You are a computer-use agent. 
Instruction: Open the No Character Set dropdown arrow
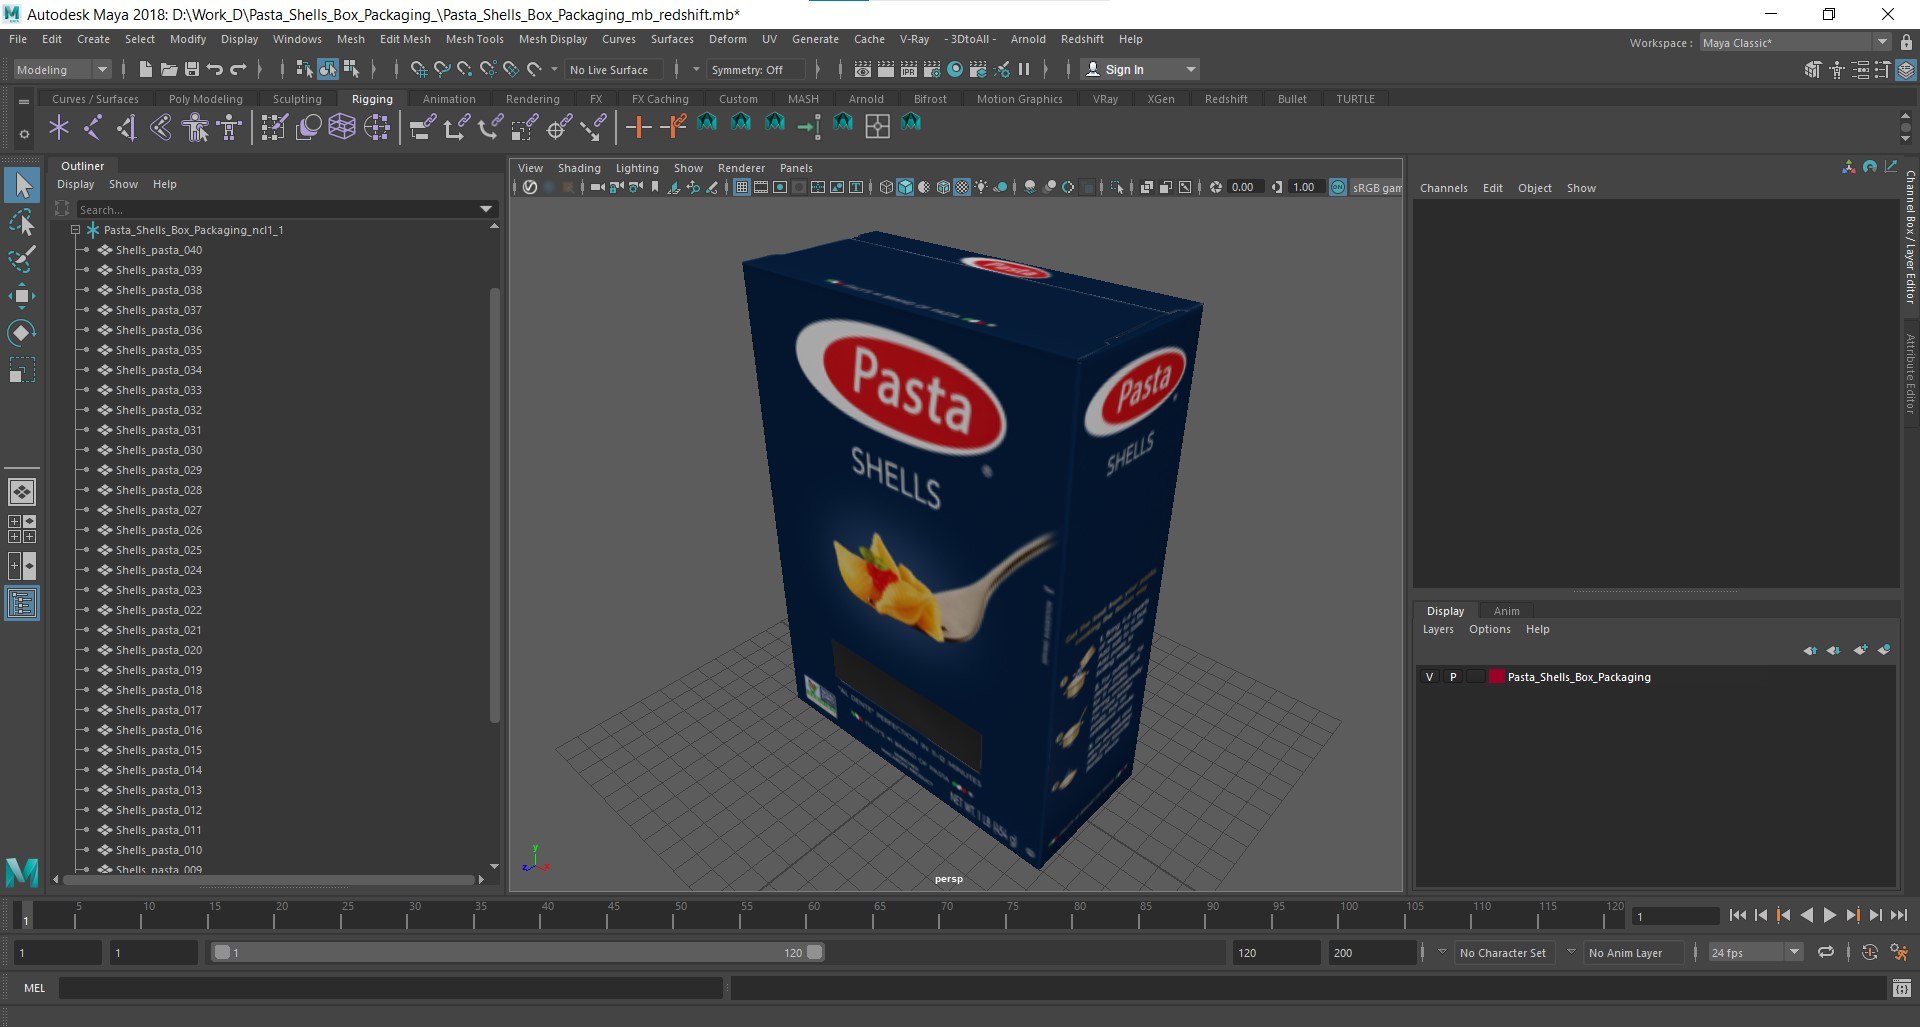pyautogui.click(x=1442, y=952)
